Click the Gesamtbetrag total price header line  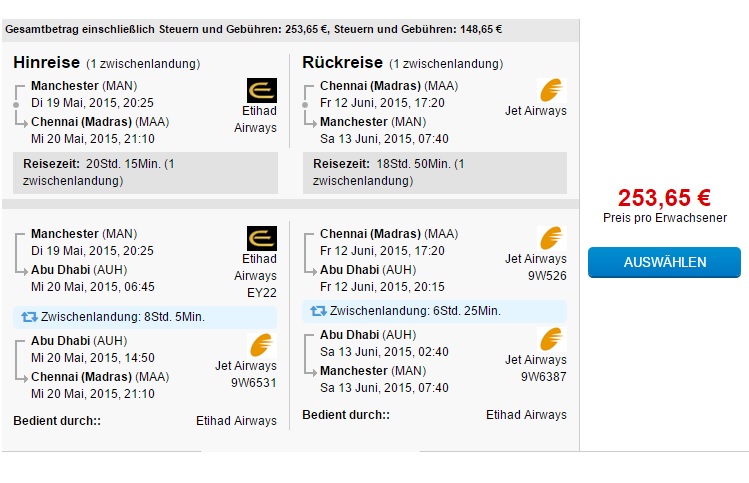[254, 30]
